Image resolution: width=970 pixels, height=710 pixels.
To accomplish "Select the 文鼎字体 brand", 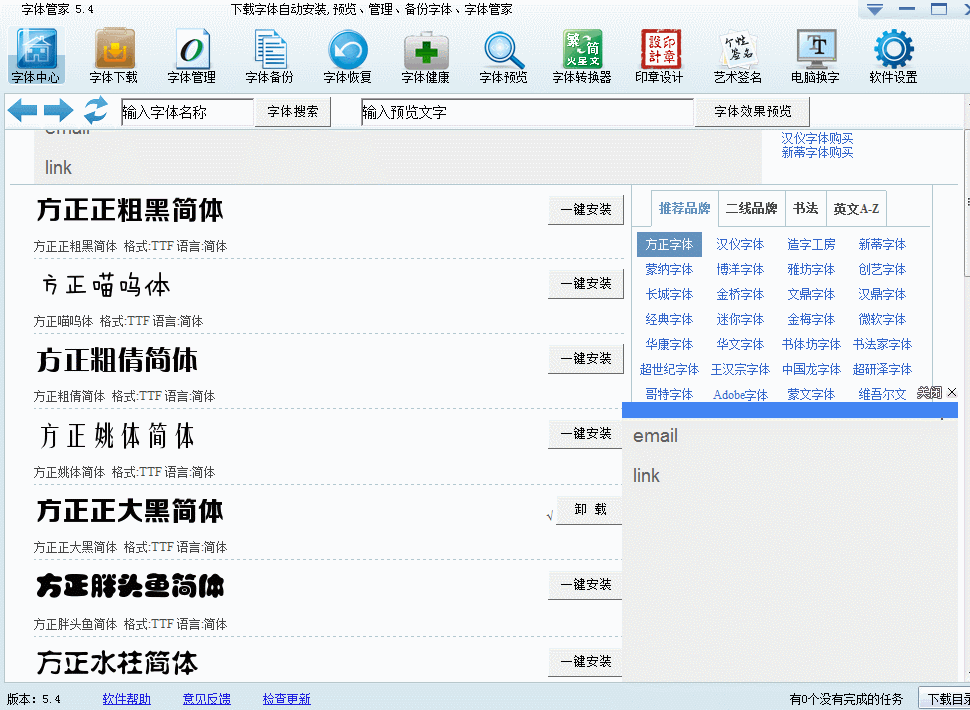I will pos(811,294).
